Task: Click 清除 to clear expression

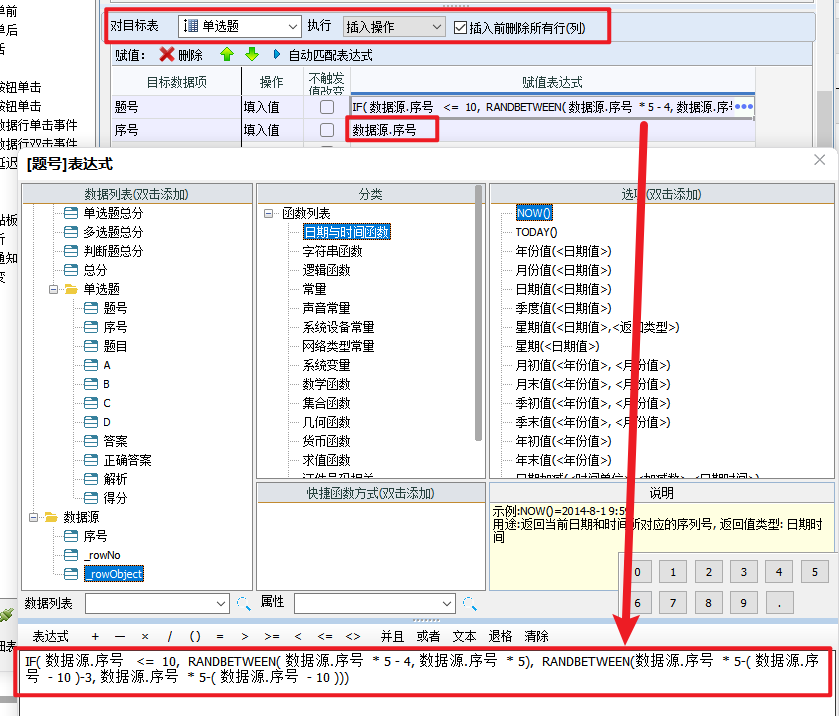Action: click(x=536, y=636)
